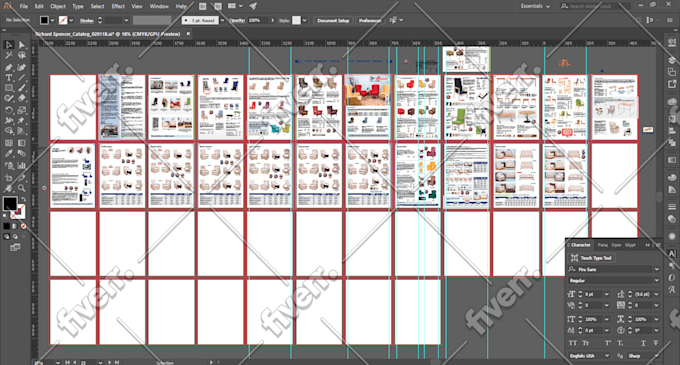The width and height of the screenshot is (680, 365).
Task: Select the Gradient tool
Action: [22, 143]
